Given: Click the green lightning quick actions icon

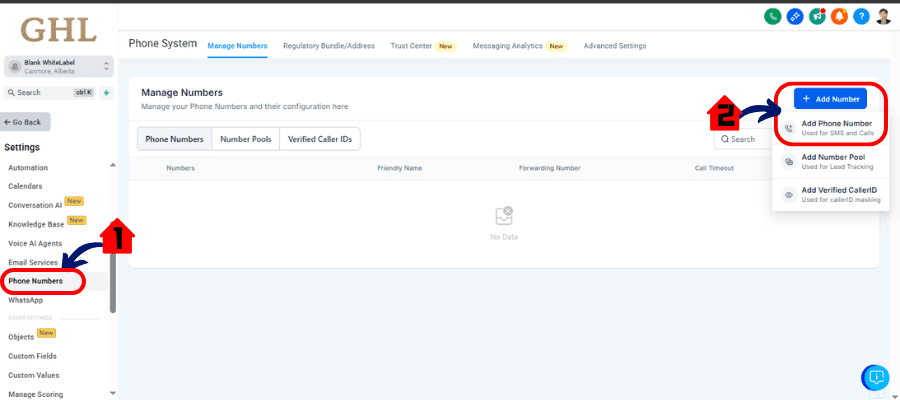Looking at the screenshot, I should click(x=106, y=92).
